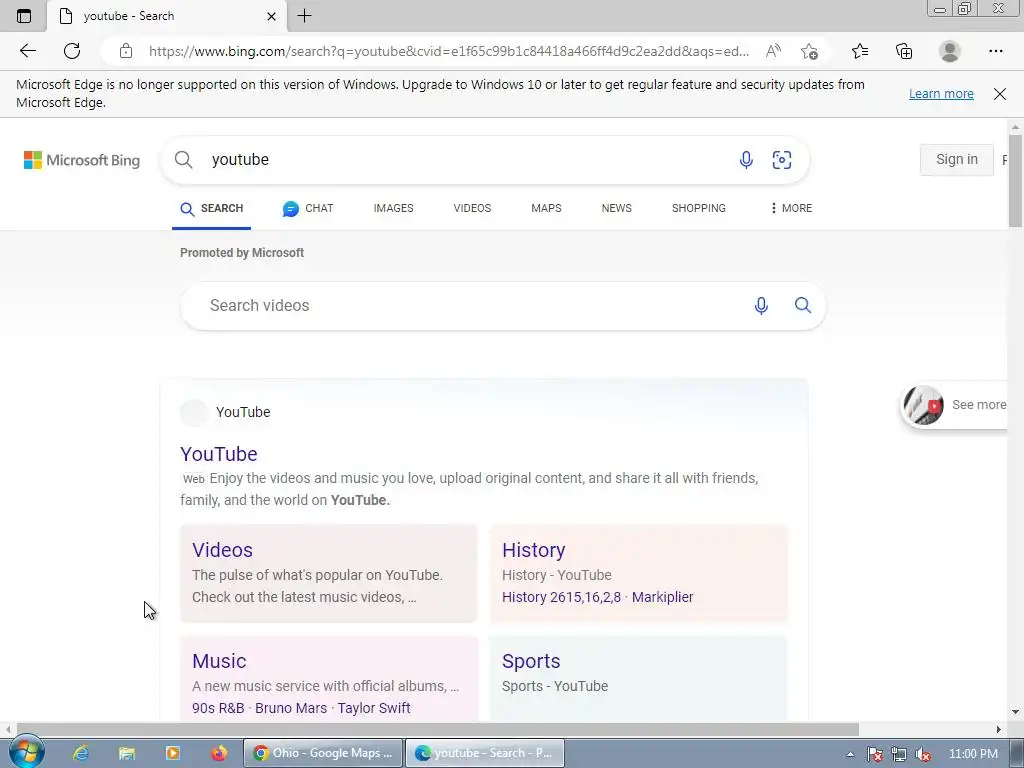This screenshot has height=768, width=1024.
Task: Switch to the CHAT tab
Action: [x=308, y=208]
